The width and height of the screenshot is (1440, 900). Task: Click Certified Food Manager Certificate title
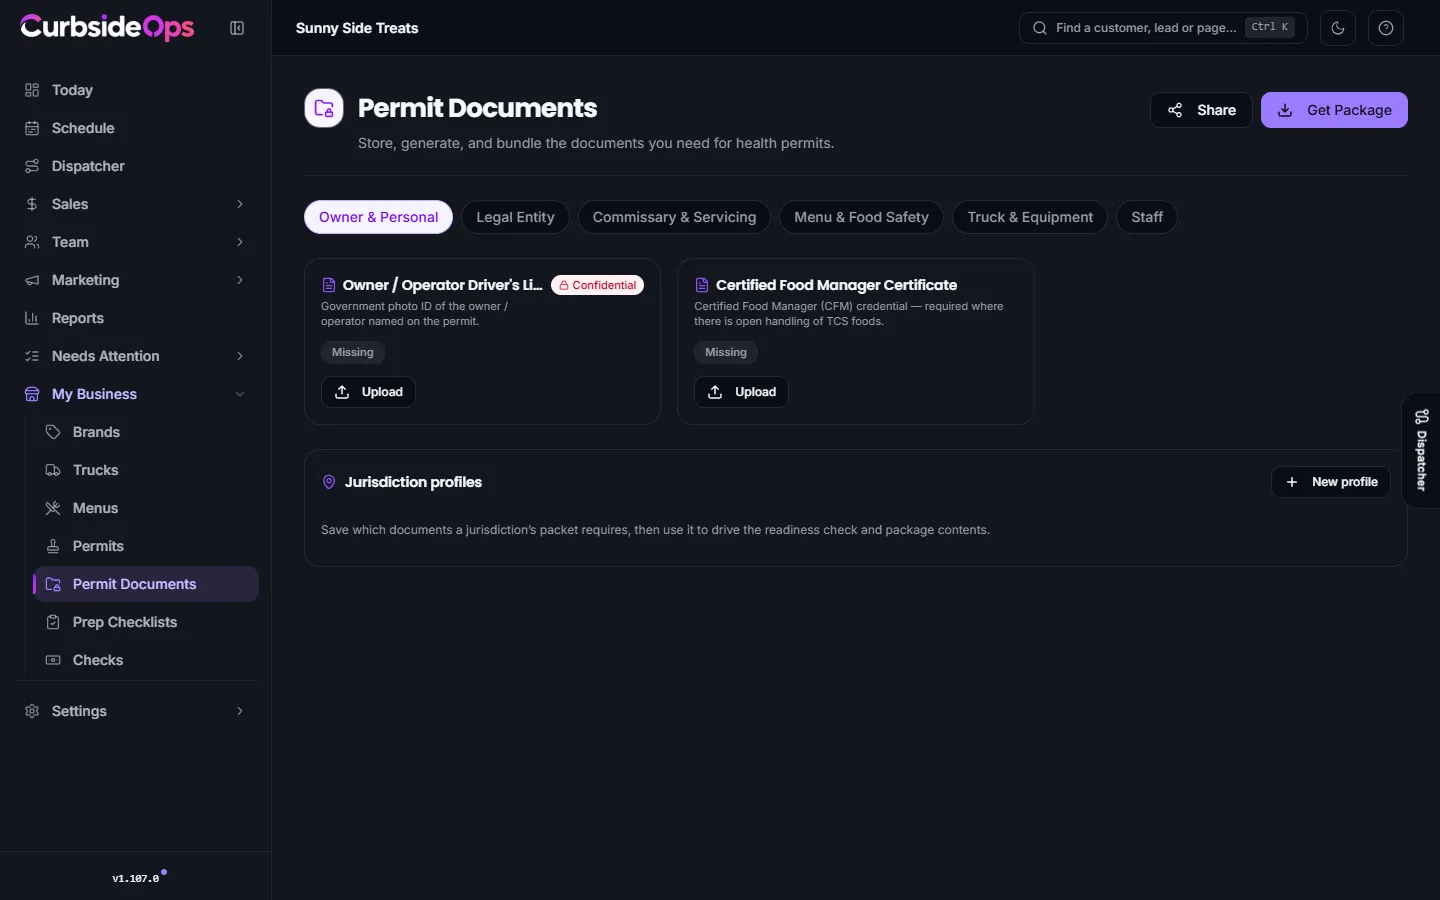click(836, 285)
